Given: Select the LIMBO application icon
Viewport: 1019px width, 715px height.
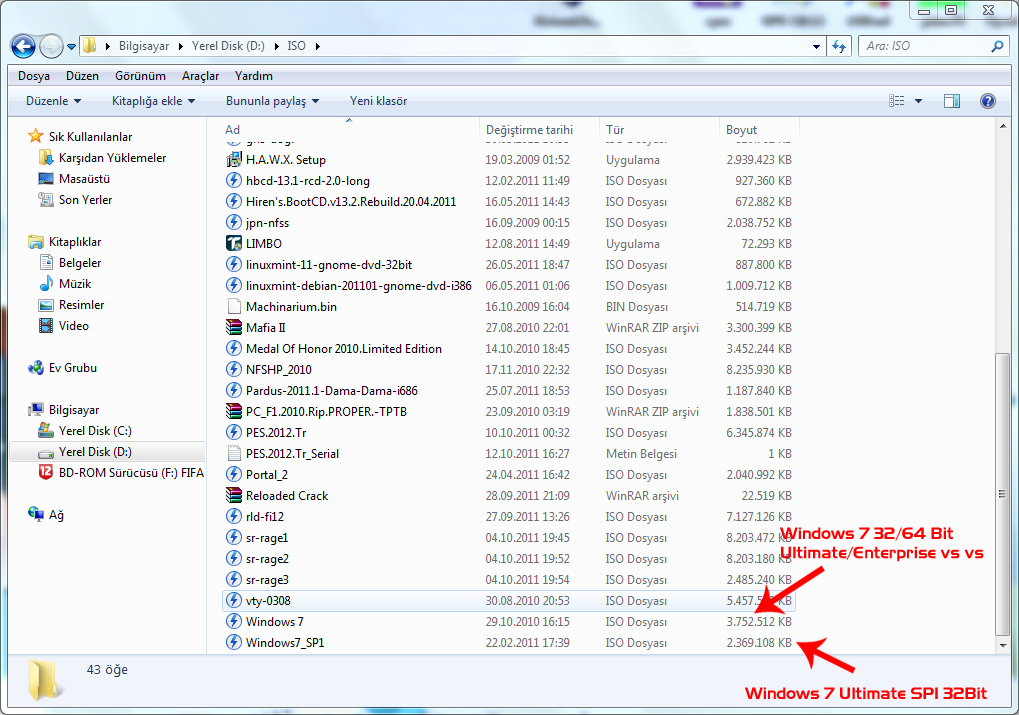Looking at the screenshot, I should [x=234, y=243].
